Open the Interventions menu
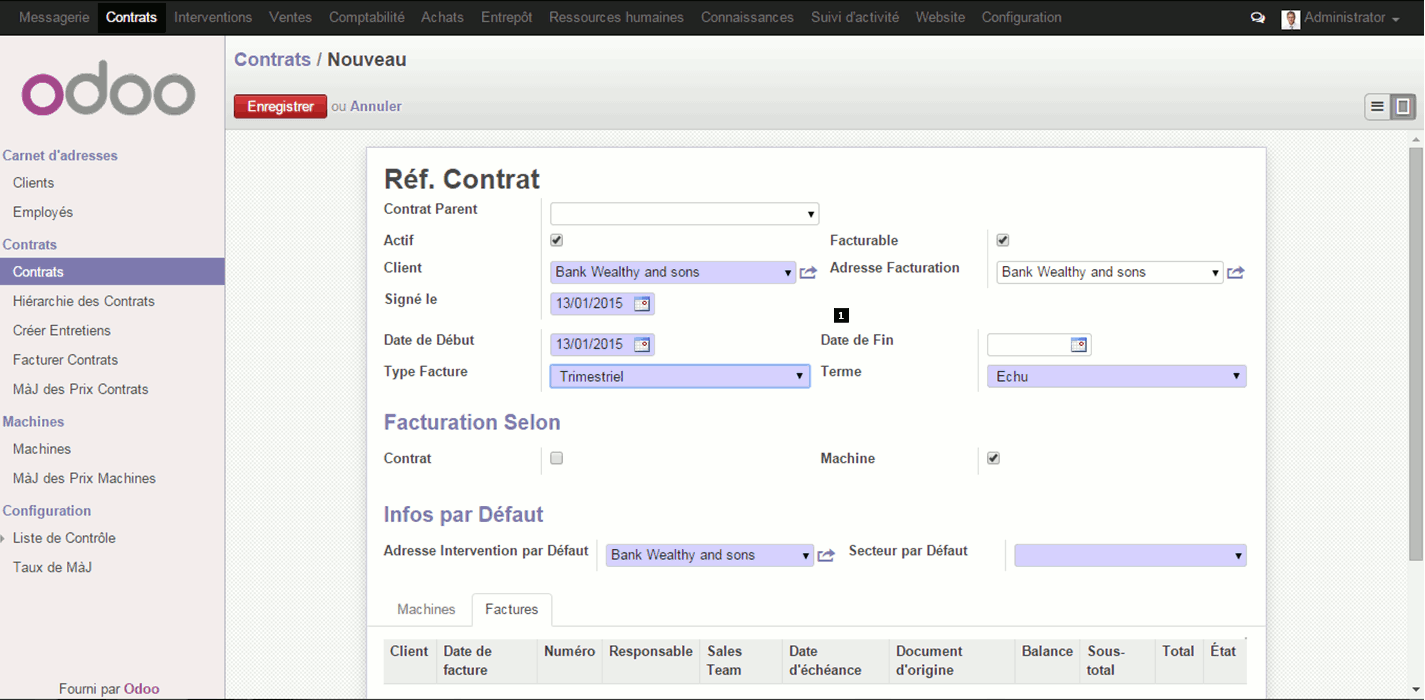The height and width of the screenshot is (700, 1425). 213,18
